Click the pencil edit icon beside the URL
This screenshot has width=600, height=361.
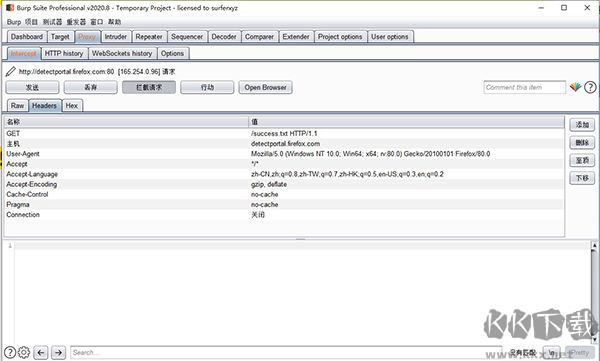(x=11, y=72)
